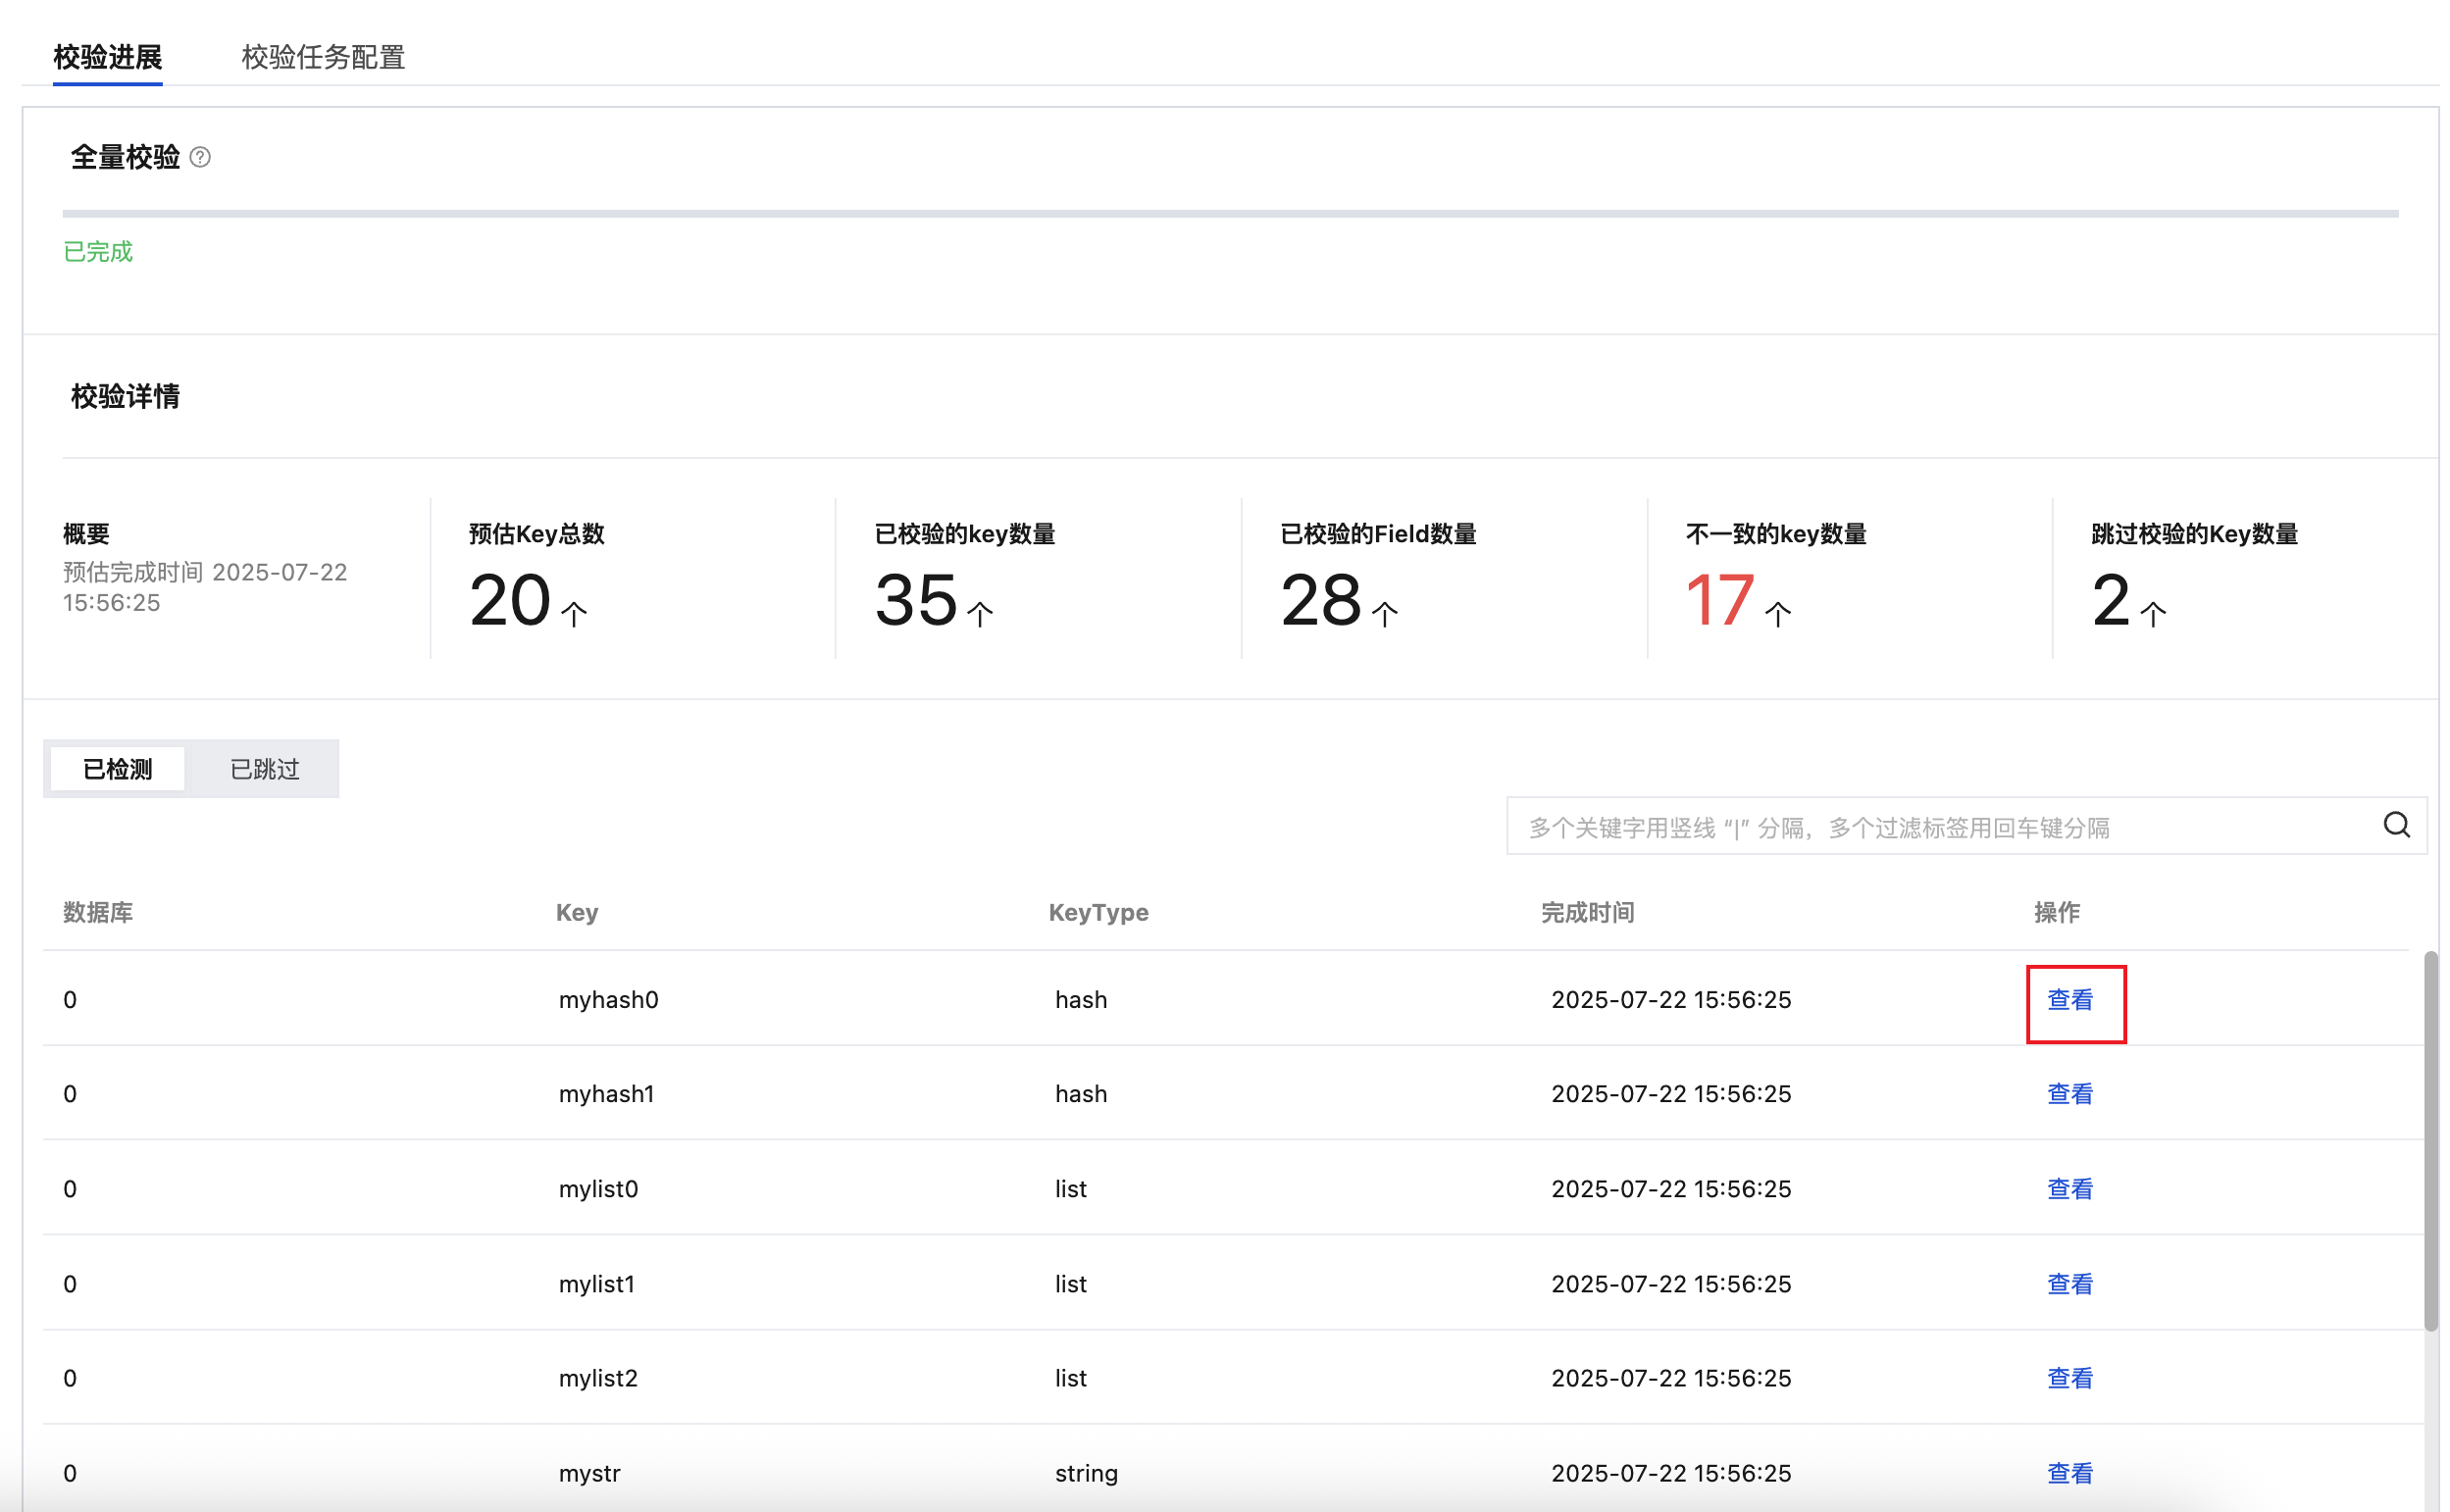Click 查看 in the mylist1 row
This screenshot has width=2450, height=1512.
click(x=2069, y=1284)
